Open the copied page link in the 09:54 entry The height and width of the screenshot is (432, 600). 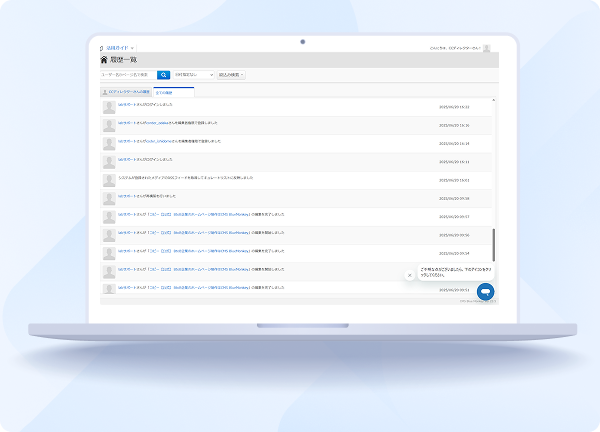[x=199, y=251]
